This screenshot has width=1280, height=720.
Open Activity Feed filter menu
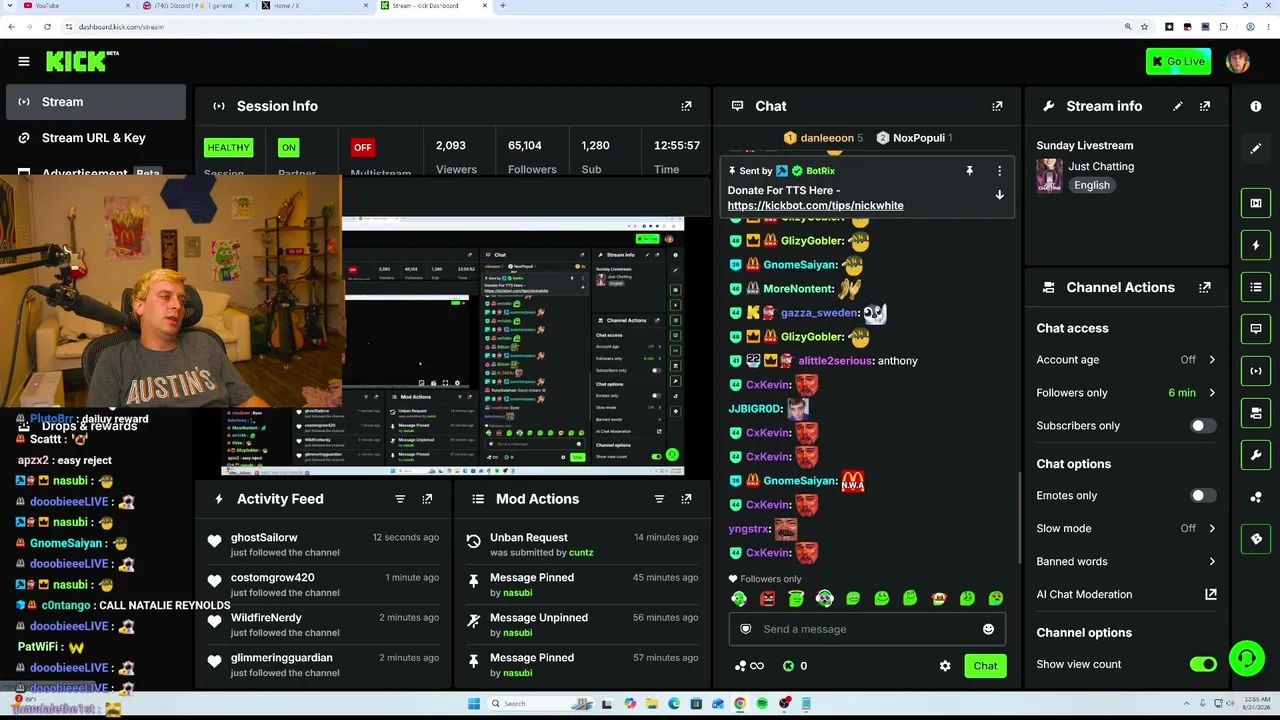coord(400,499)
